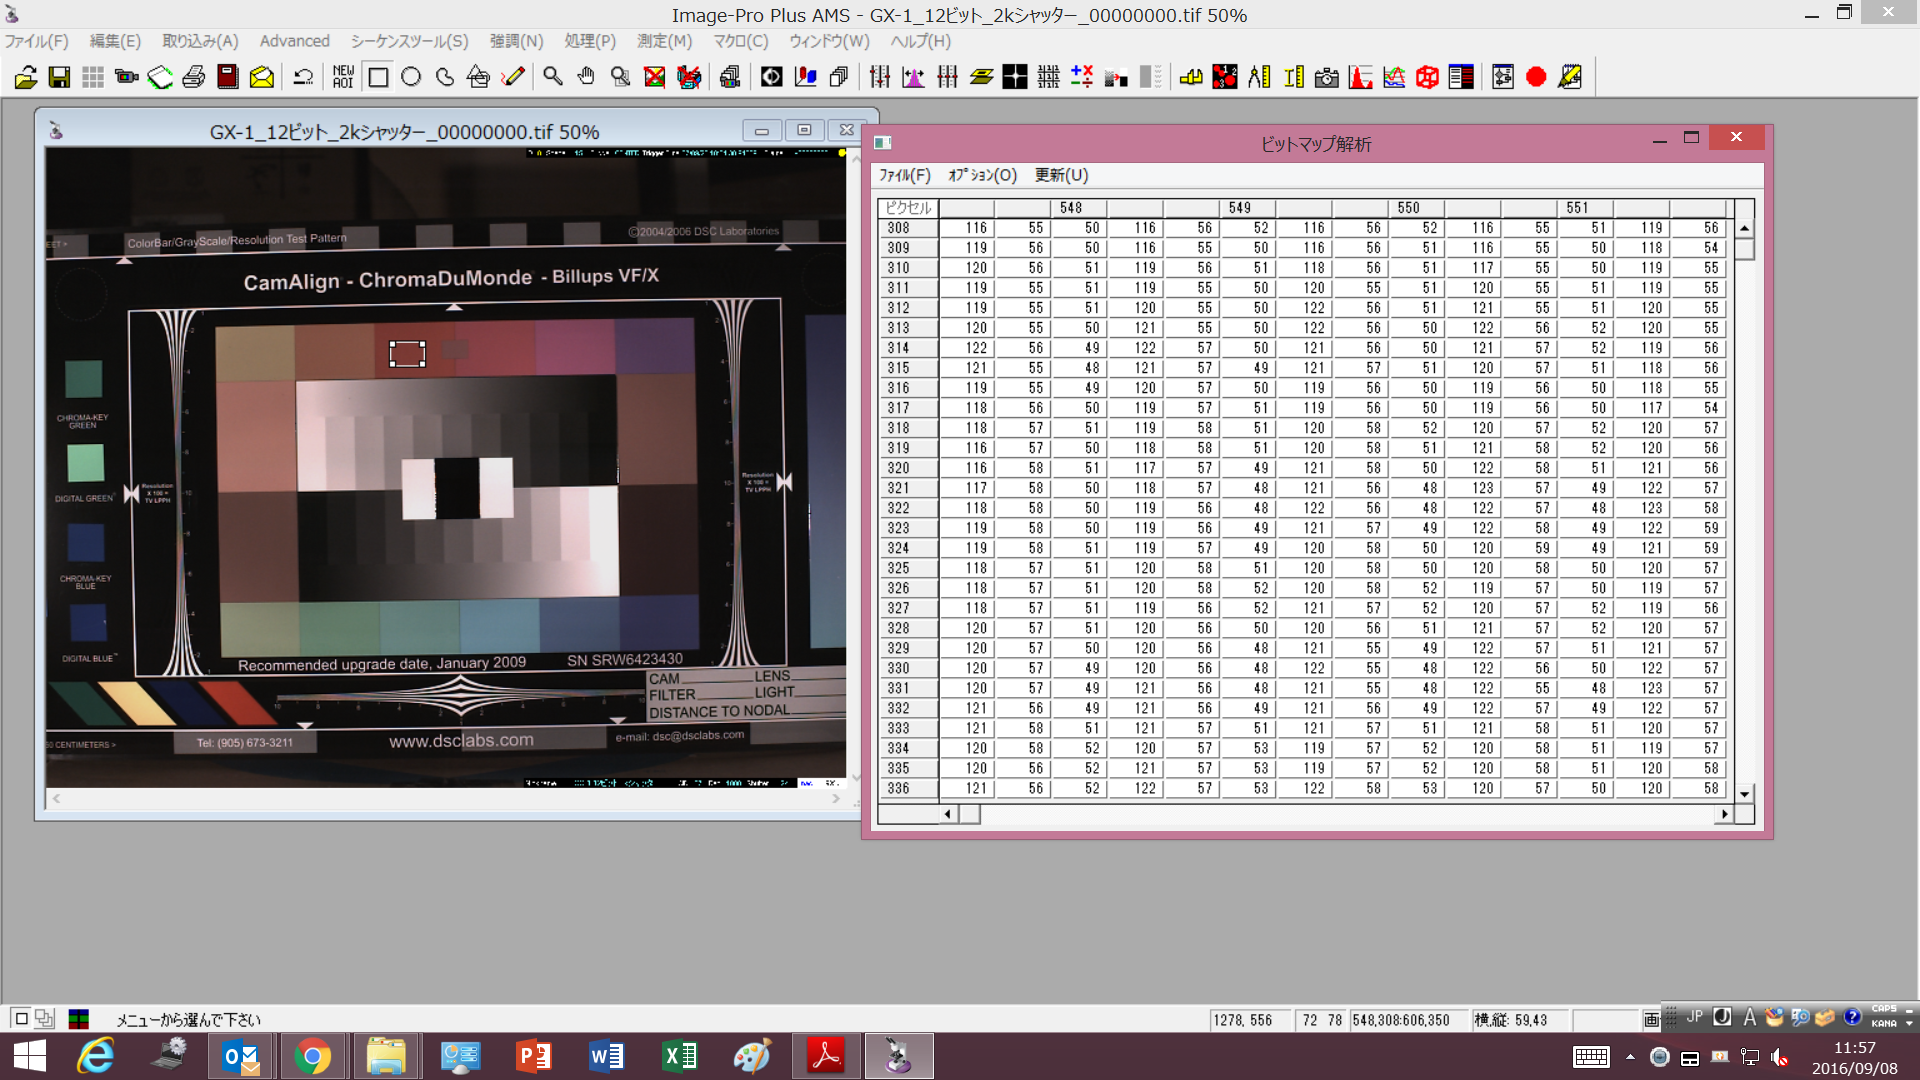Open ﾌｧｲﾙ(F) menu in bitmap analysis window
Screen dimensions: 1920x1080
pyautogui.click(x=904, y=175)
